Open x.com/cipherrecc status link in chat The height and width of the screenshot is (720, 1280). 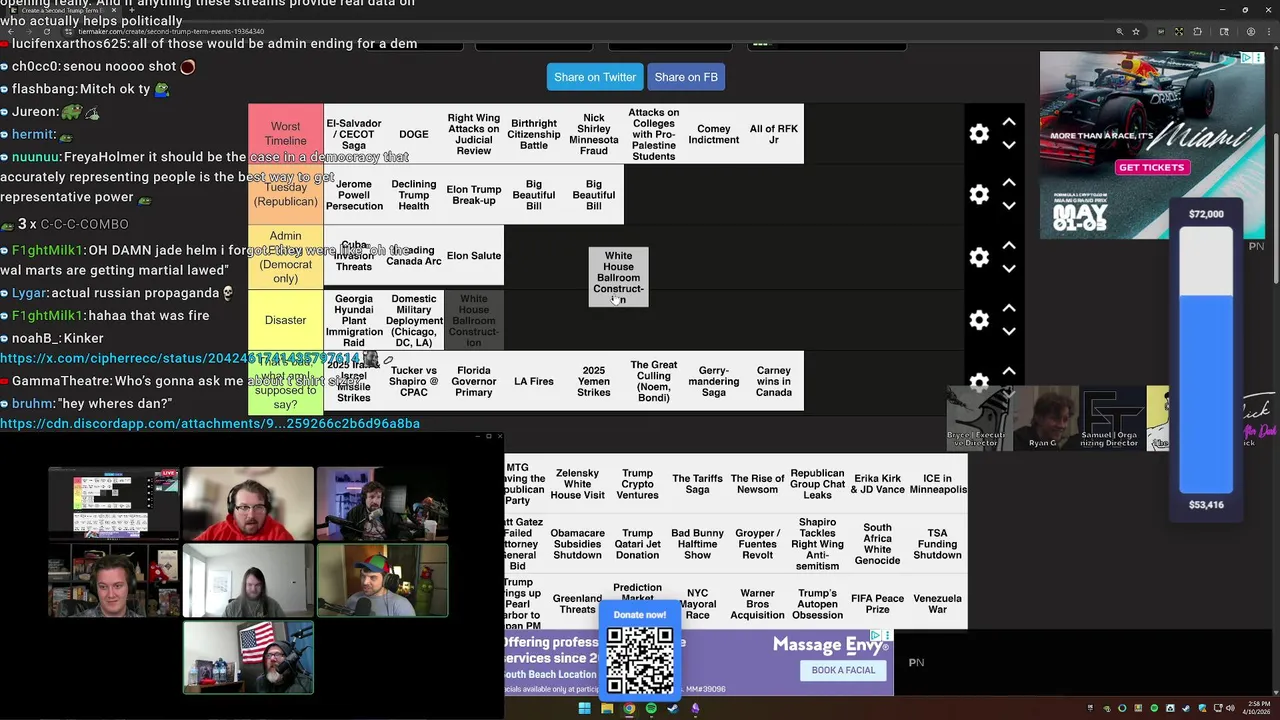point(180,358)
